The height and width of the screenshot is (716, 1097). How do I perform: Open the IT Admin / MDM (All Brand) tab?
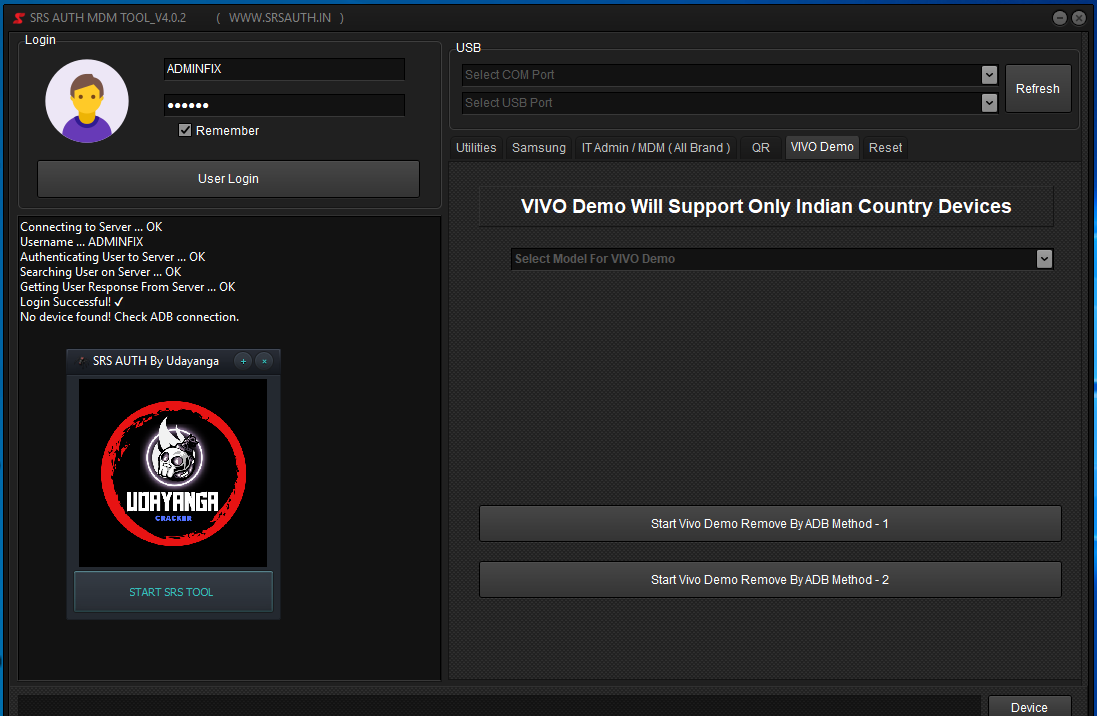coord(656,148)
